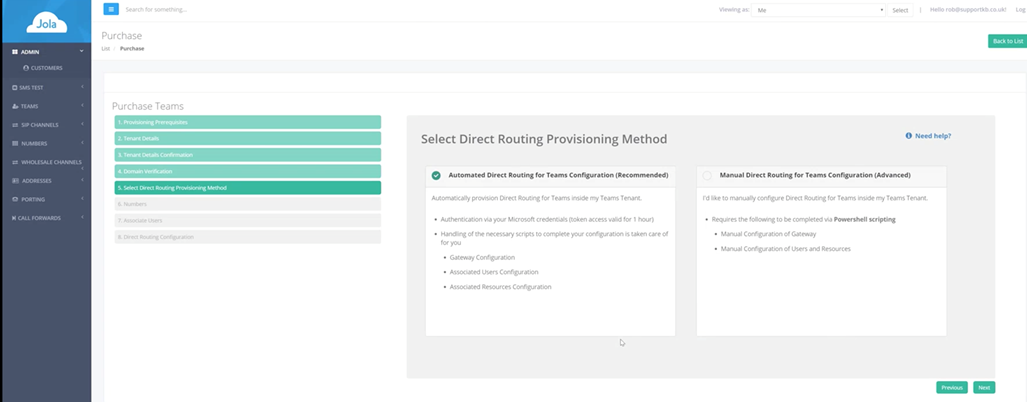Toggle the blue hamburger menu button

(x=111, y=9)
